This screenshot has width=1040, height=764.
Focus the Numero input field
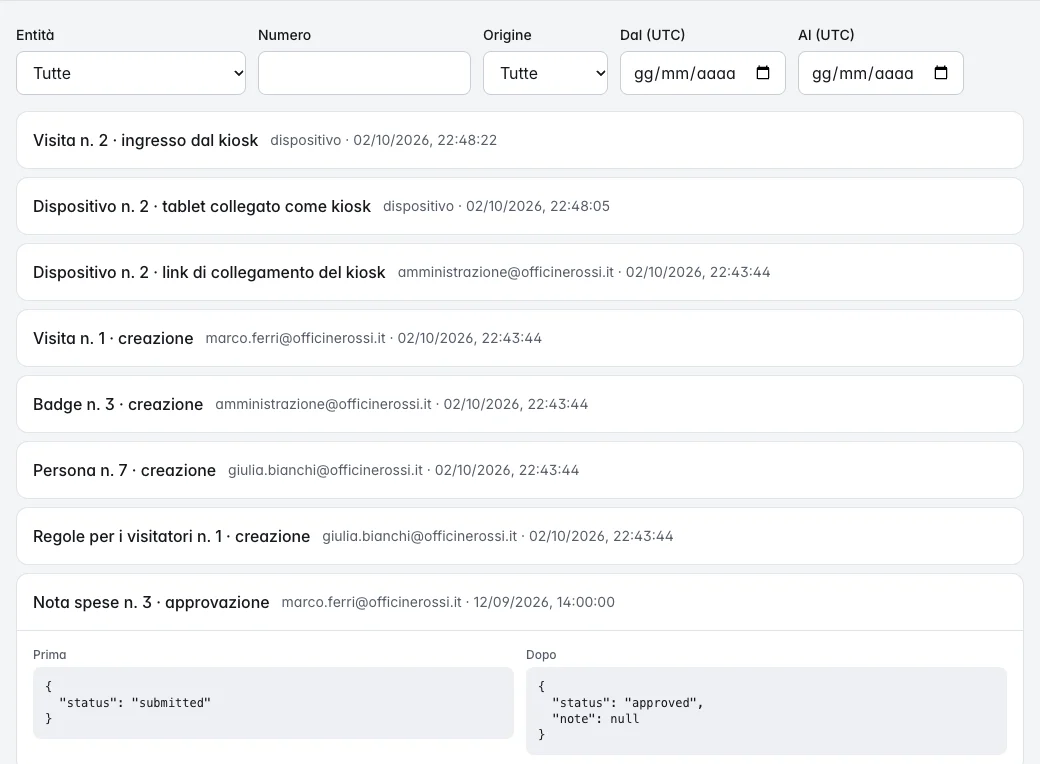click(364, 73)
